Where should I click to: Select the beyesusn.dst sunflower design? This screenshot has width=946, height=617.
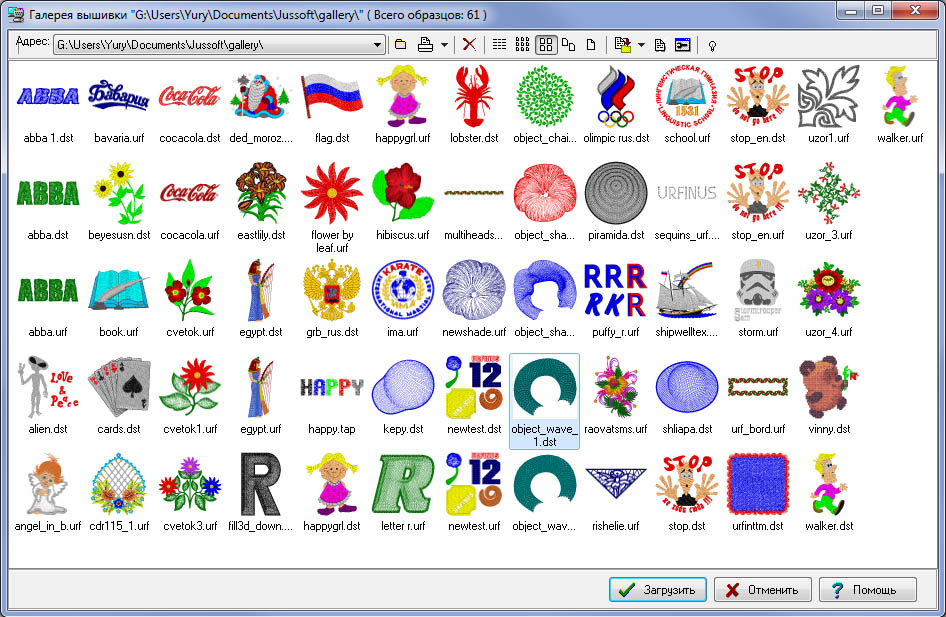[119, 193]
